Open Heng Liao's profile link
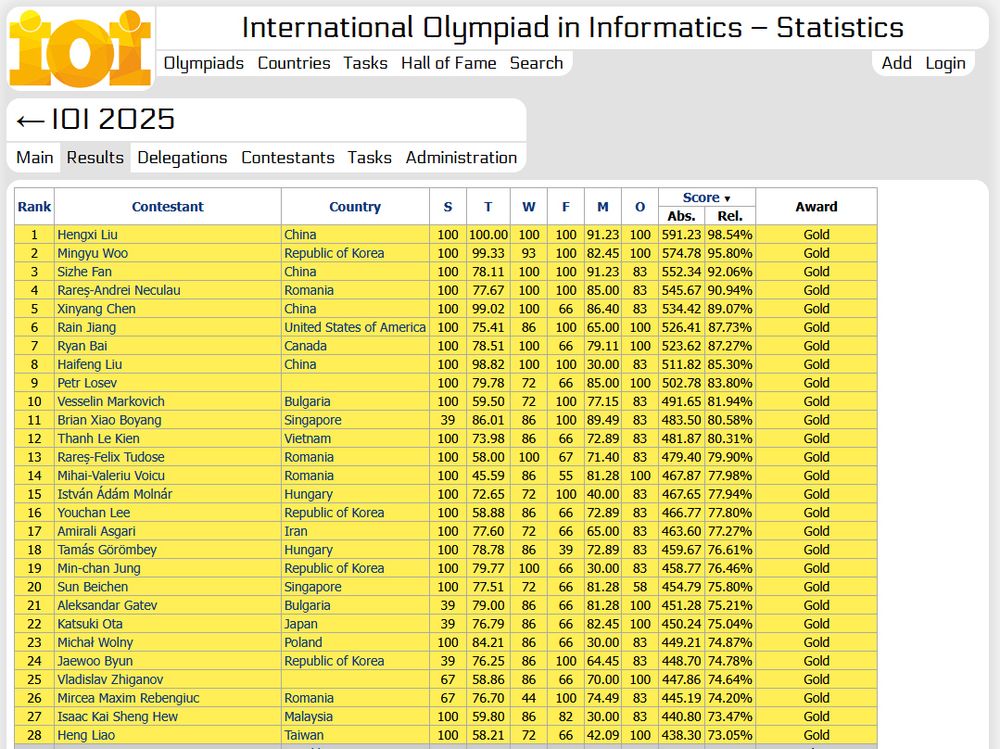The image size is (1000, 749). coord(85,735)
